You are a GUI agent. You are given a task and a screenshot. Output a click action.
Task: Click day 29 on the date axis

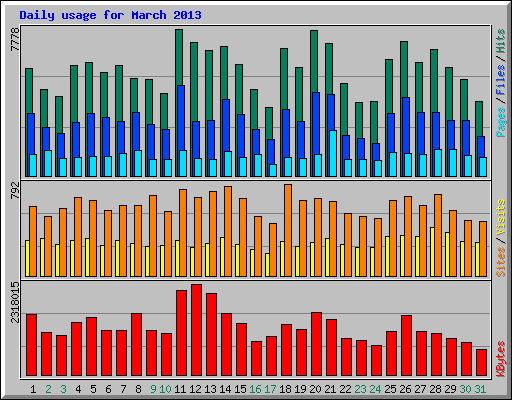click(x=450, y=389)
